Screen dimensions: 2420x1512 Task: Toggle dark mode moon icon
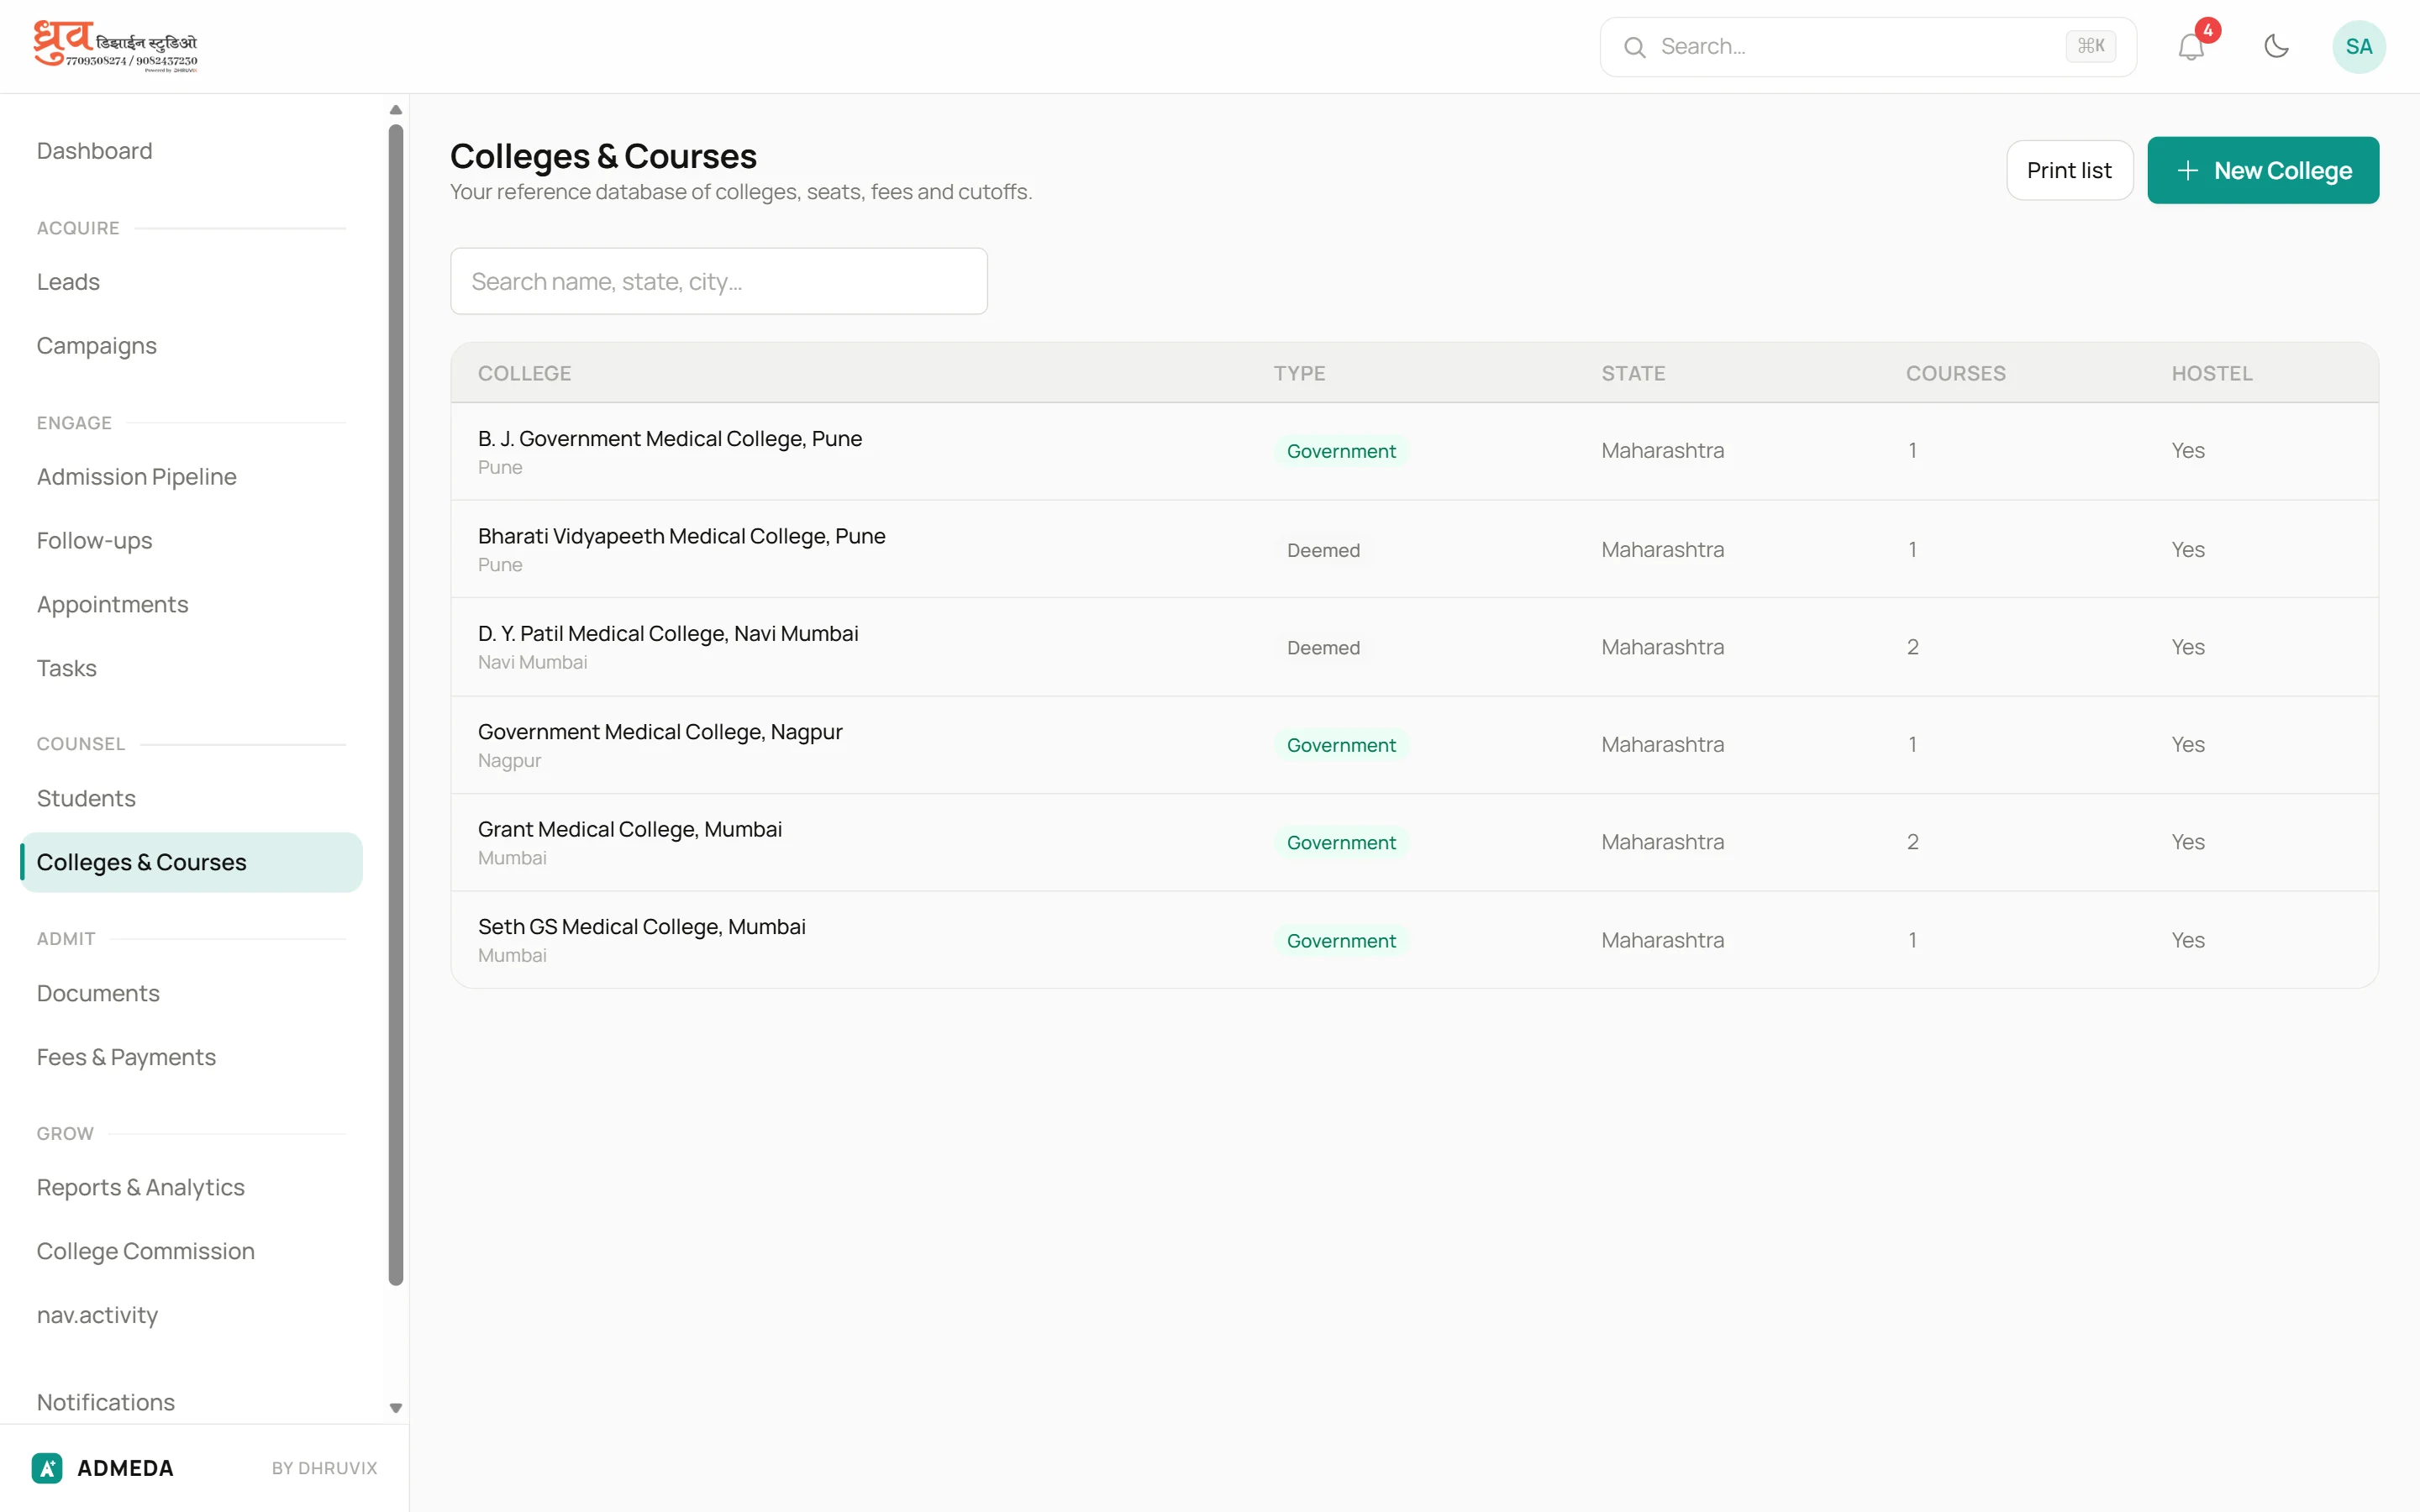pyautogui.click(x=2276, y=47)
